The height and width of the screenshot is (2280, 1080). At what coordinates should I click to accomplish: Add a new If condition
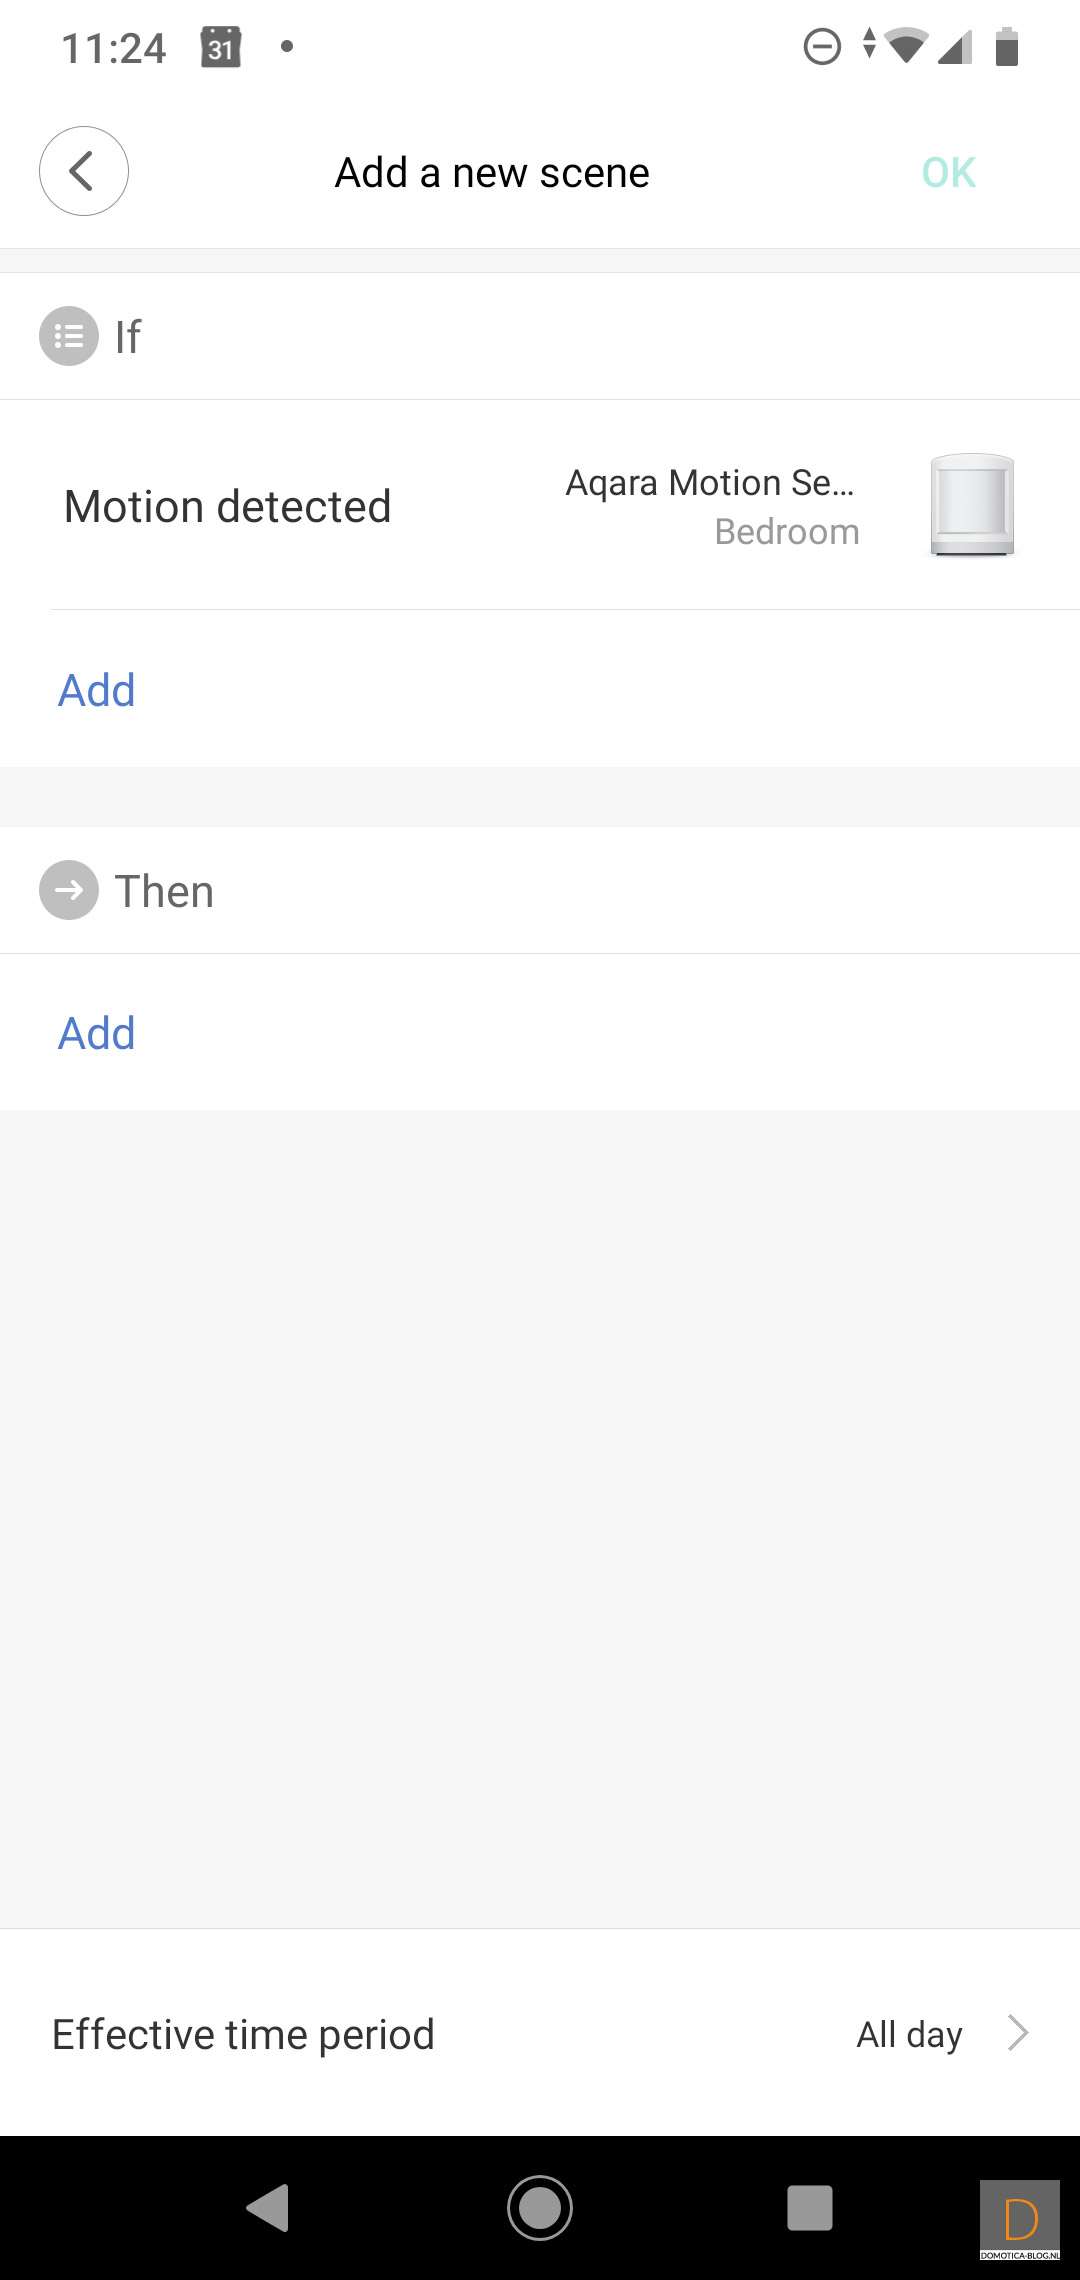pos(97,690)
